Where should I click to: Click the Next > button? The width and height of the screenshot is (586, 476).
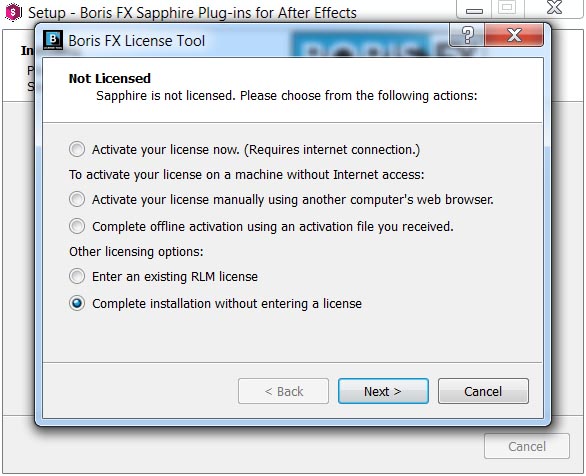pos(383,391)
